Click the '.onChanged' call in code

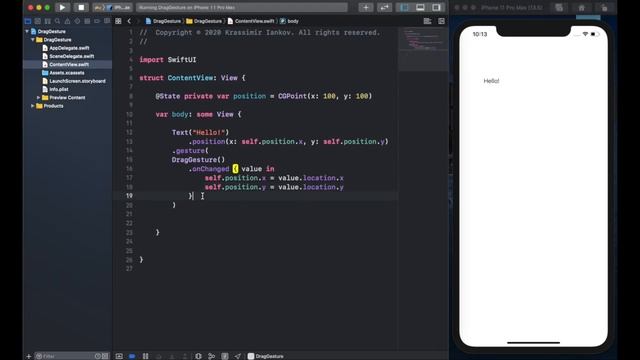click(x=209, y=169)
